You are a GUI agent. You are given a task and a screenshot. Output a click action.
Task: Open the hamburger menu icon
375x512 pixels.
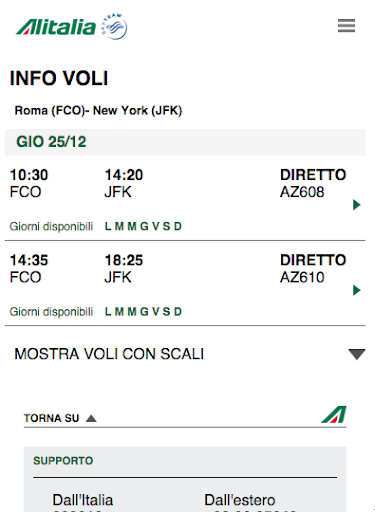click(346, 26)
